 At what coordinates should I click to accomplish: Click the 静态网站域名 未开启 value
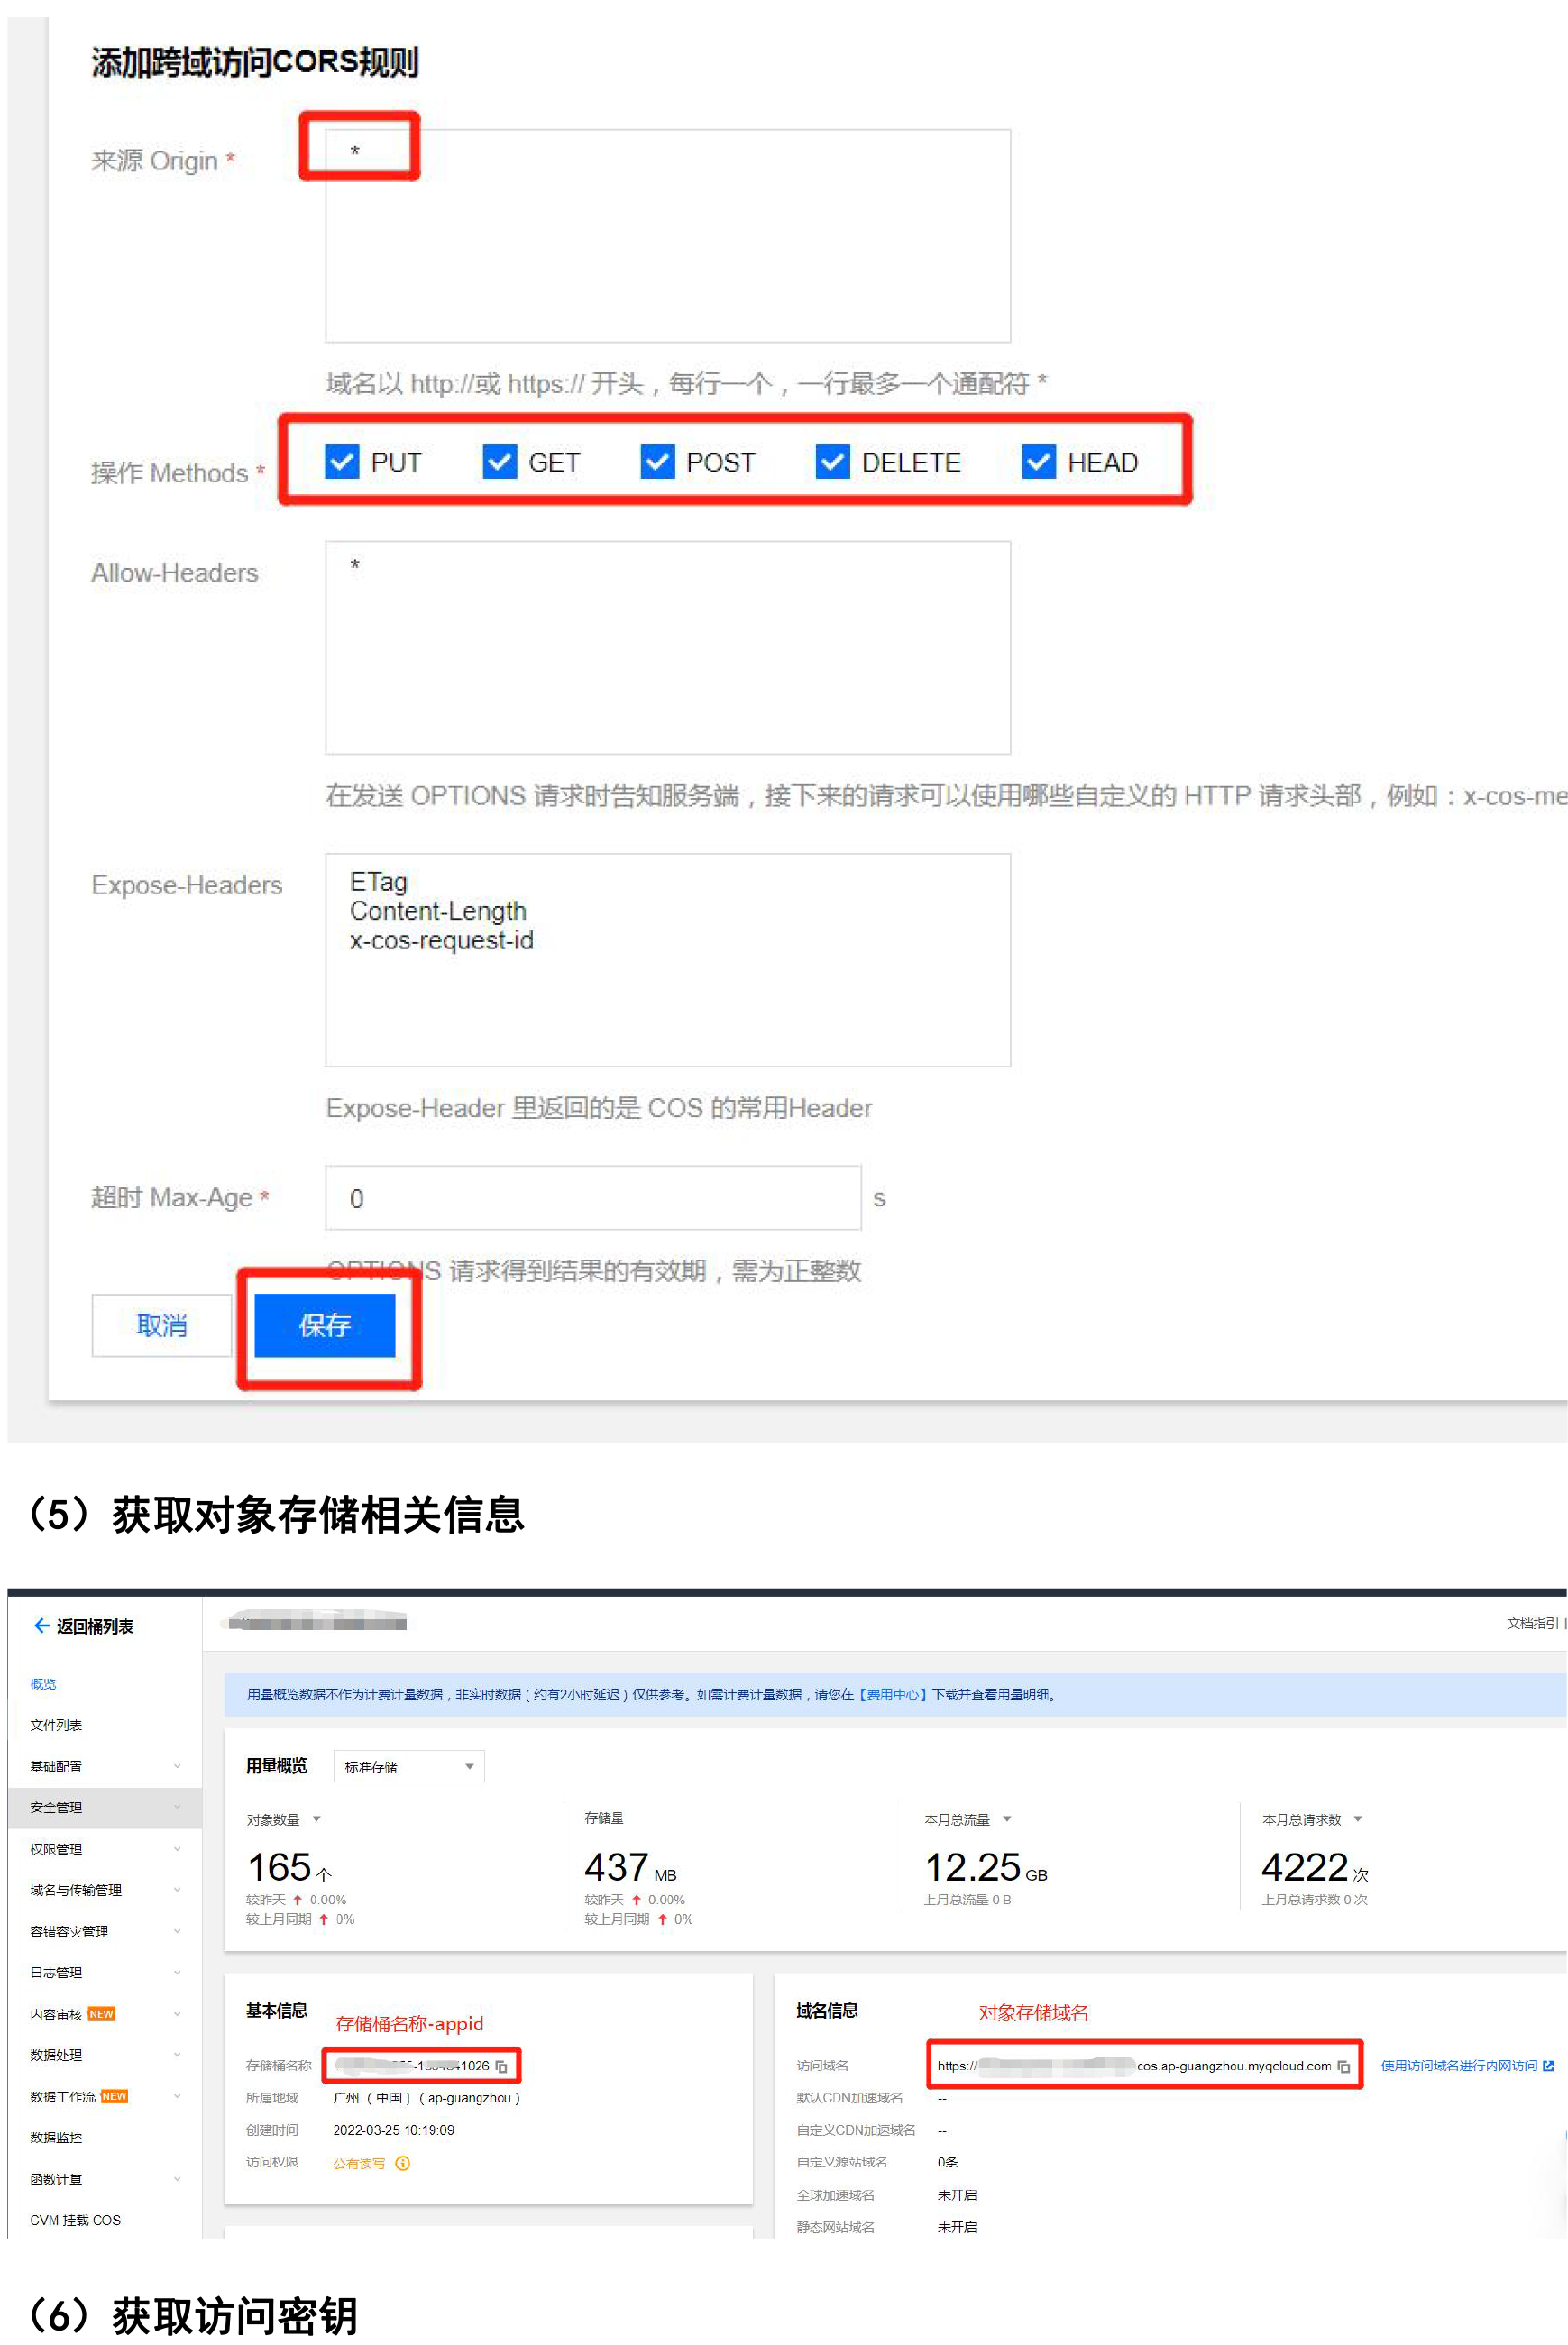957,2227
